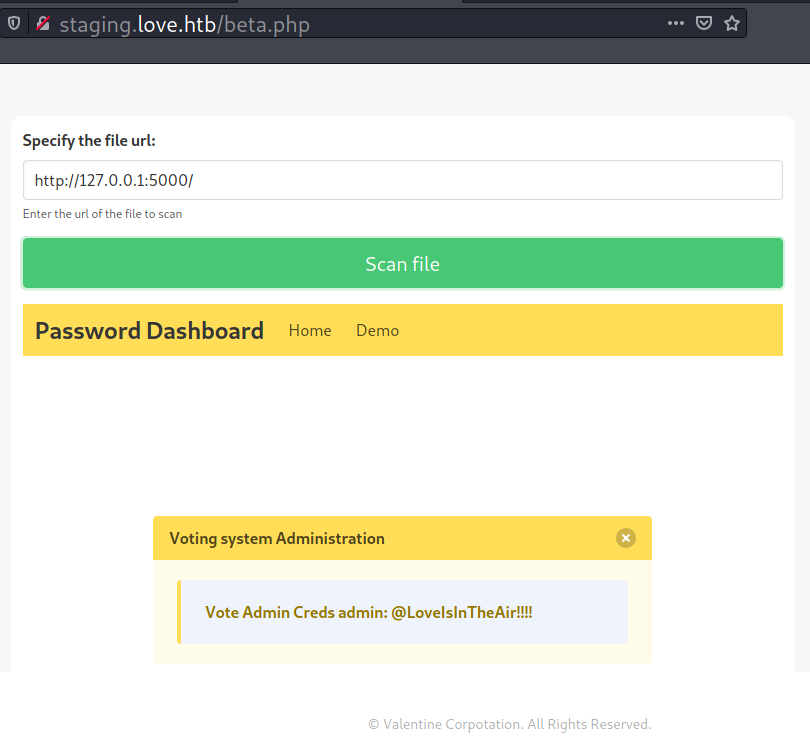
Task: Click the Valentine Corpotation copyright footer
Action: click(x=509, y=724)
